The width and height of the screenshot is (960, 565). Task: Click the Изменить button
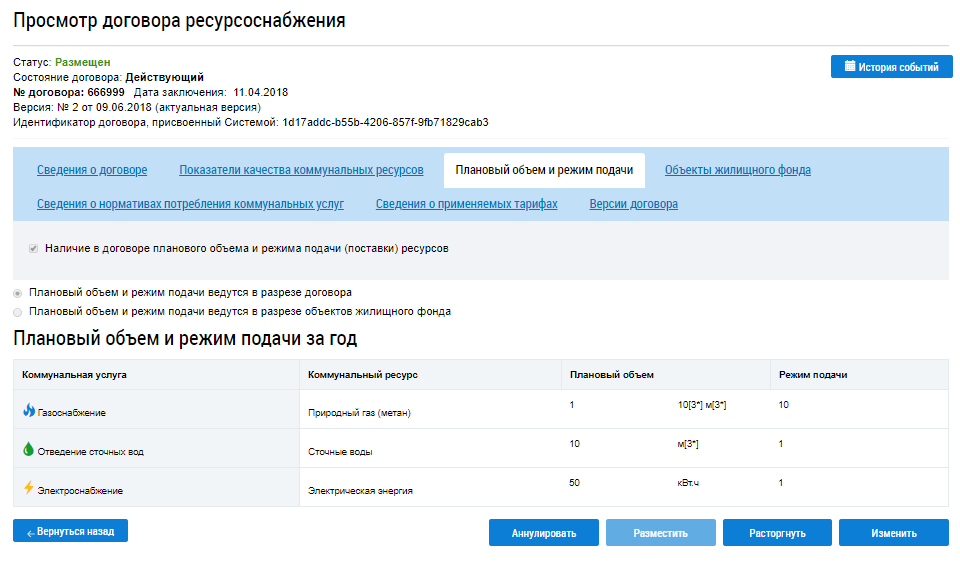[x=893, y=533]
